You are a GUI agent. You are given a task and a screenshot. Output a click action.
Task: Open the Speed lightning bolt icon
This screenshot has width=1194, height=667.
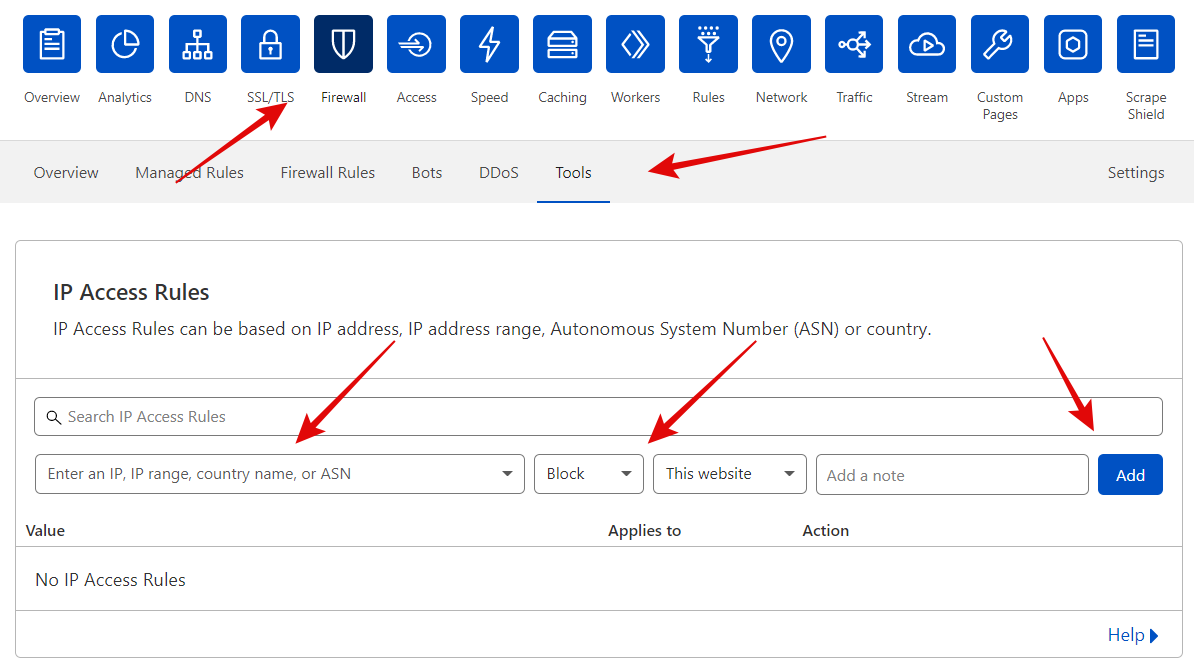point(490,44)
